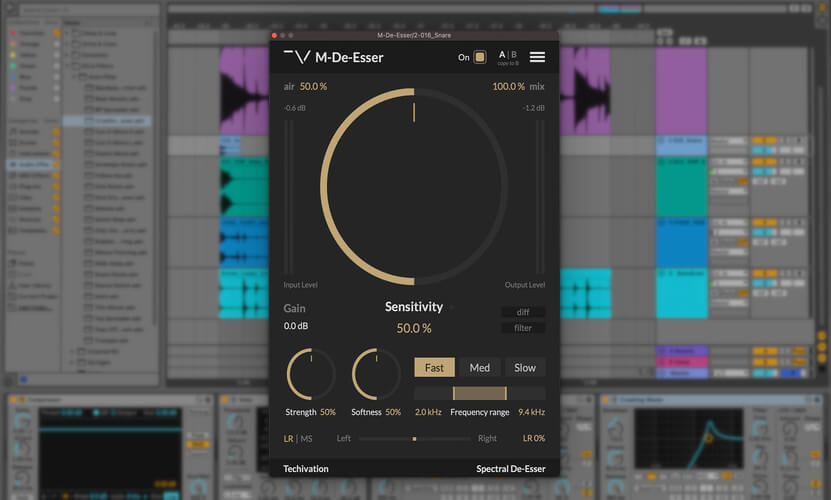Select the Slow speed mode
831x500 pixels.
(525, 367)
